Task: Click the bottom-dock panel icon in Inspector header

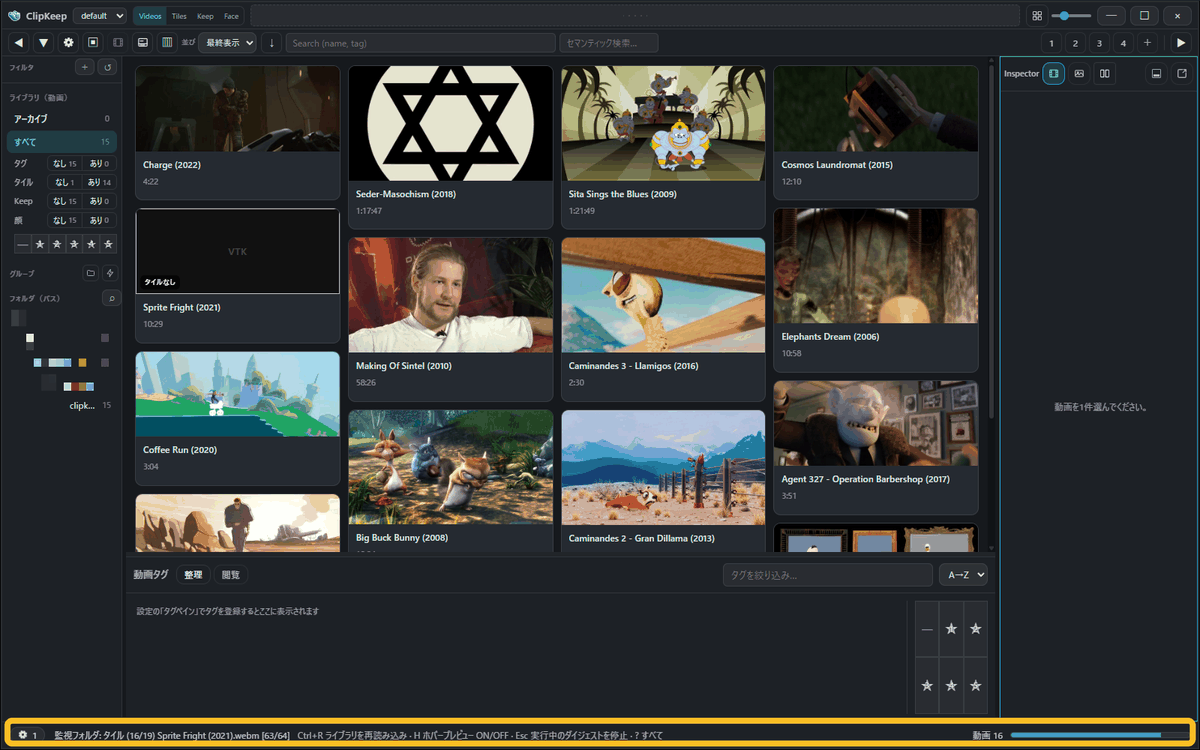Action: [1156, 73]
